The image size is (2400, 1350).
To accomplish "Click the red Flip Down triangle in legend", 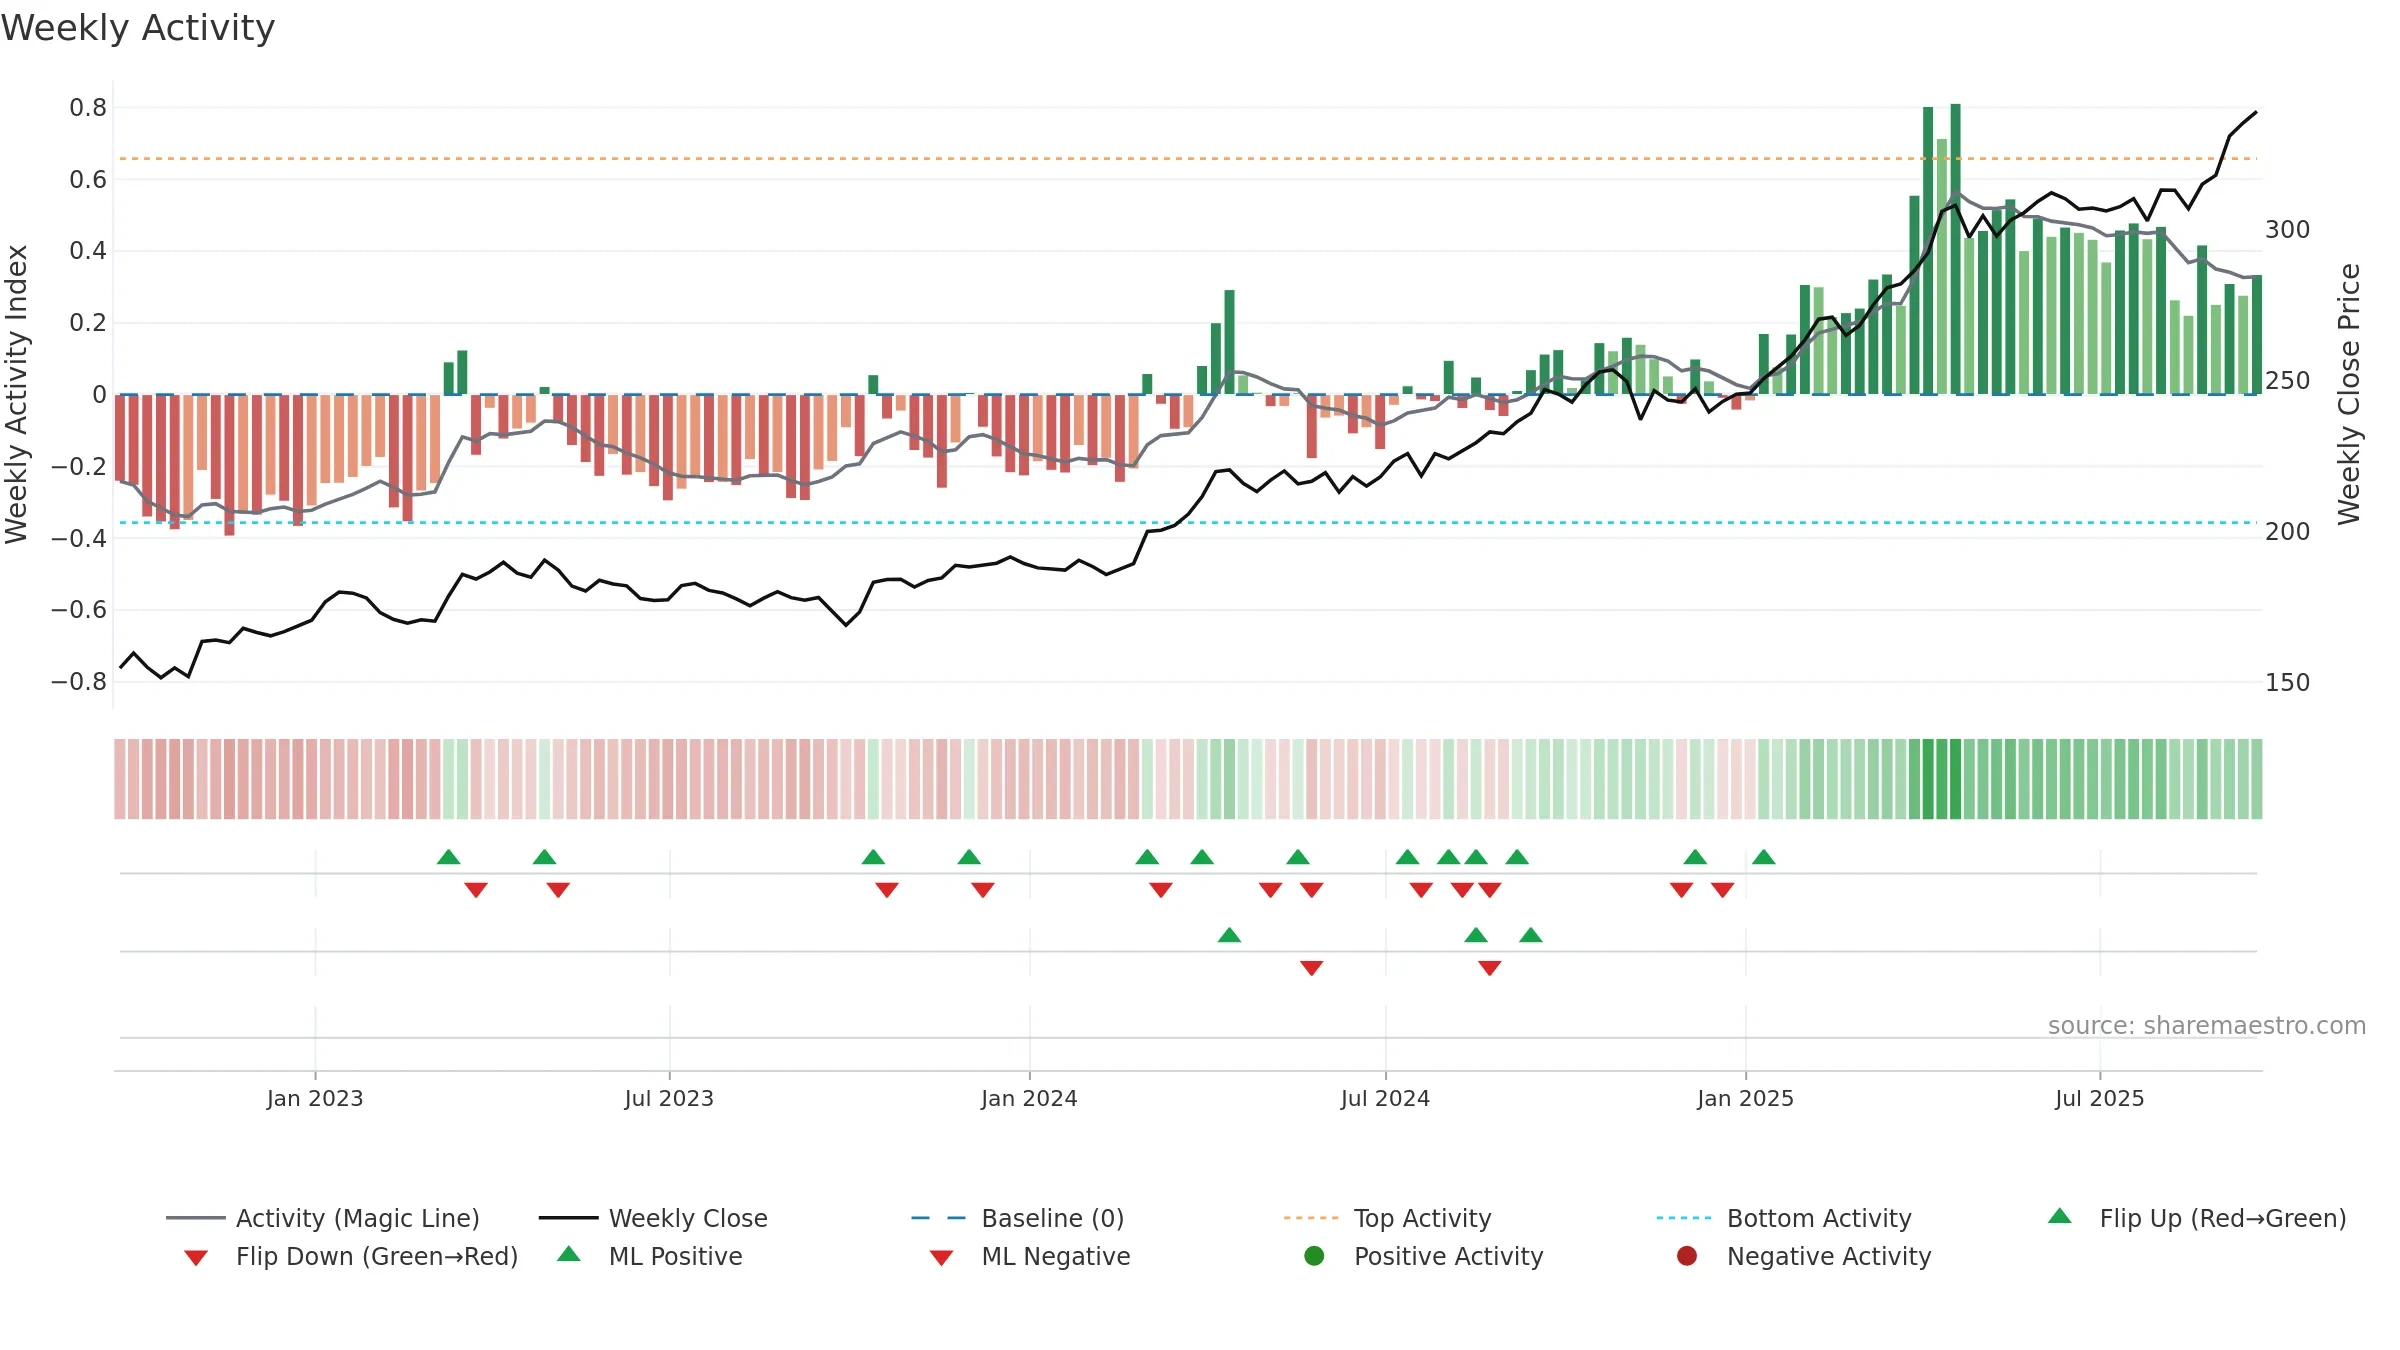I will [x=196, y=1258].
